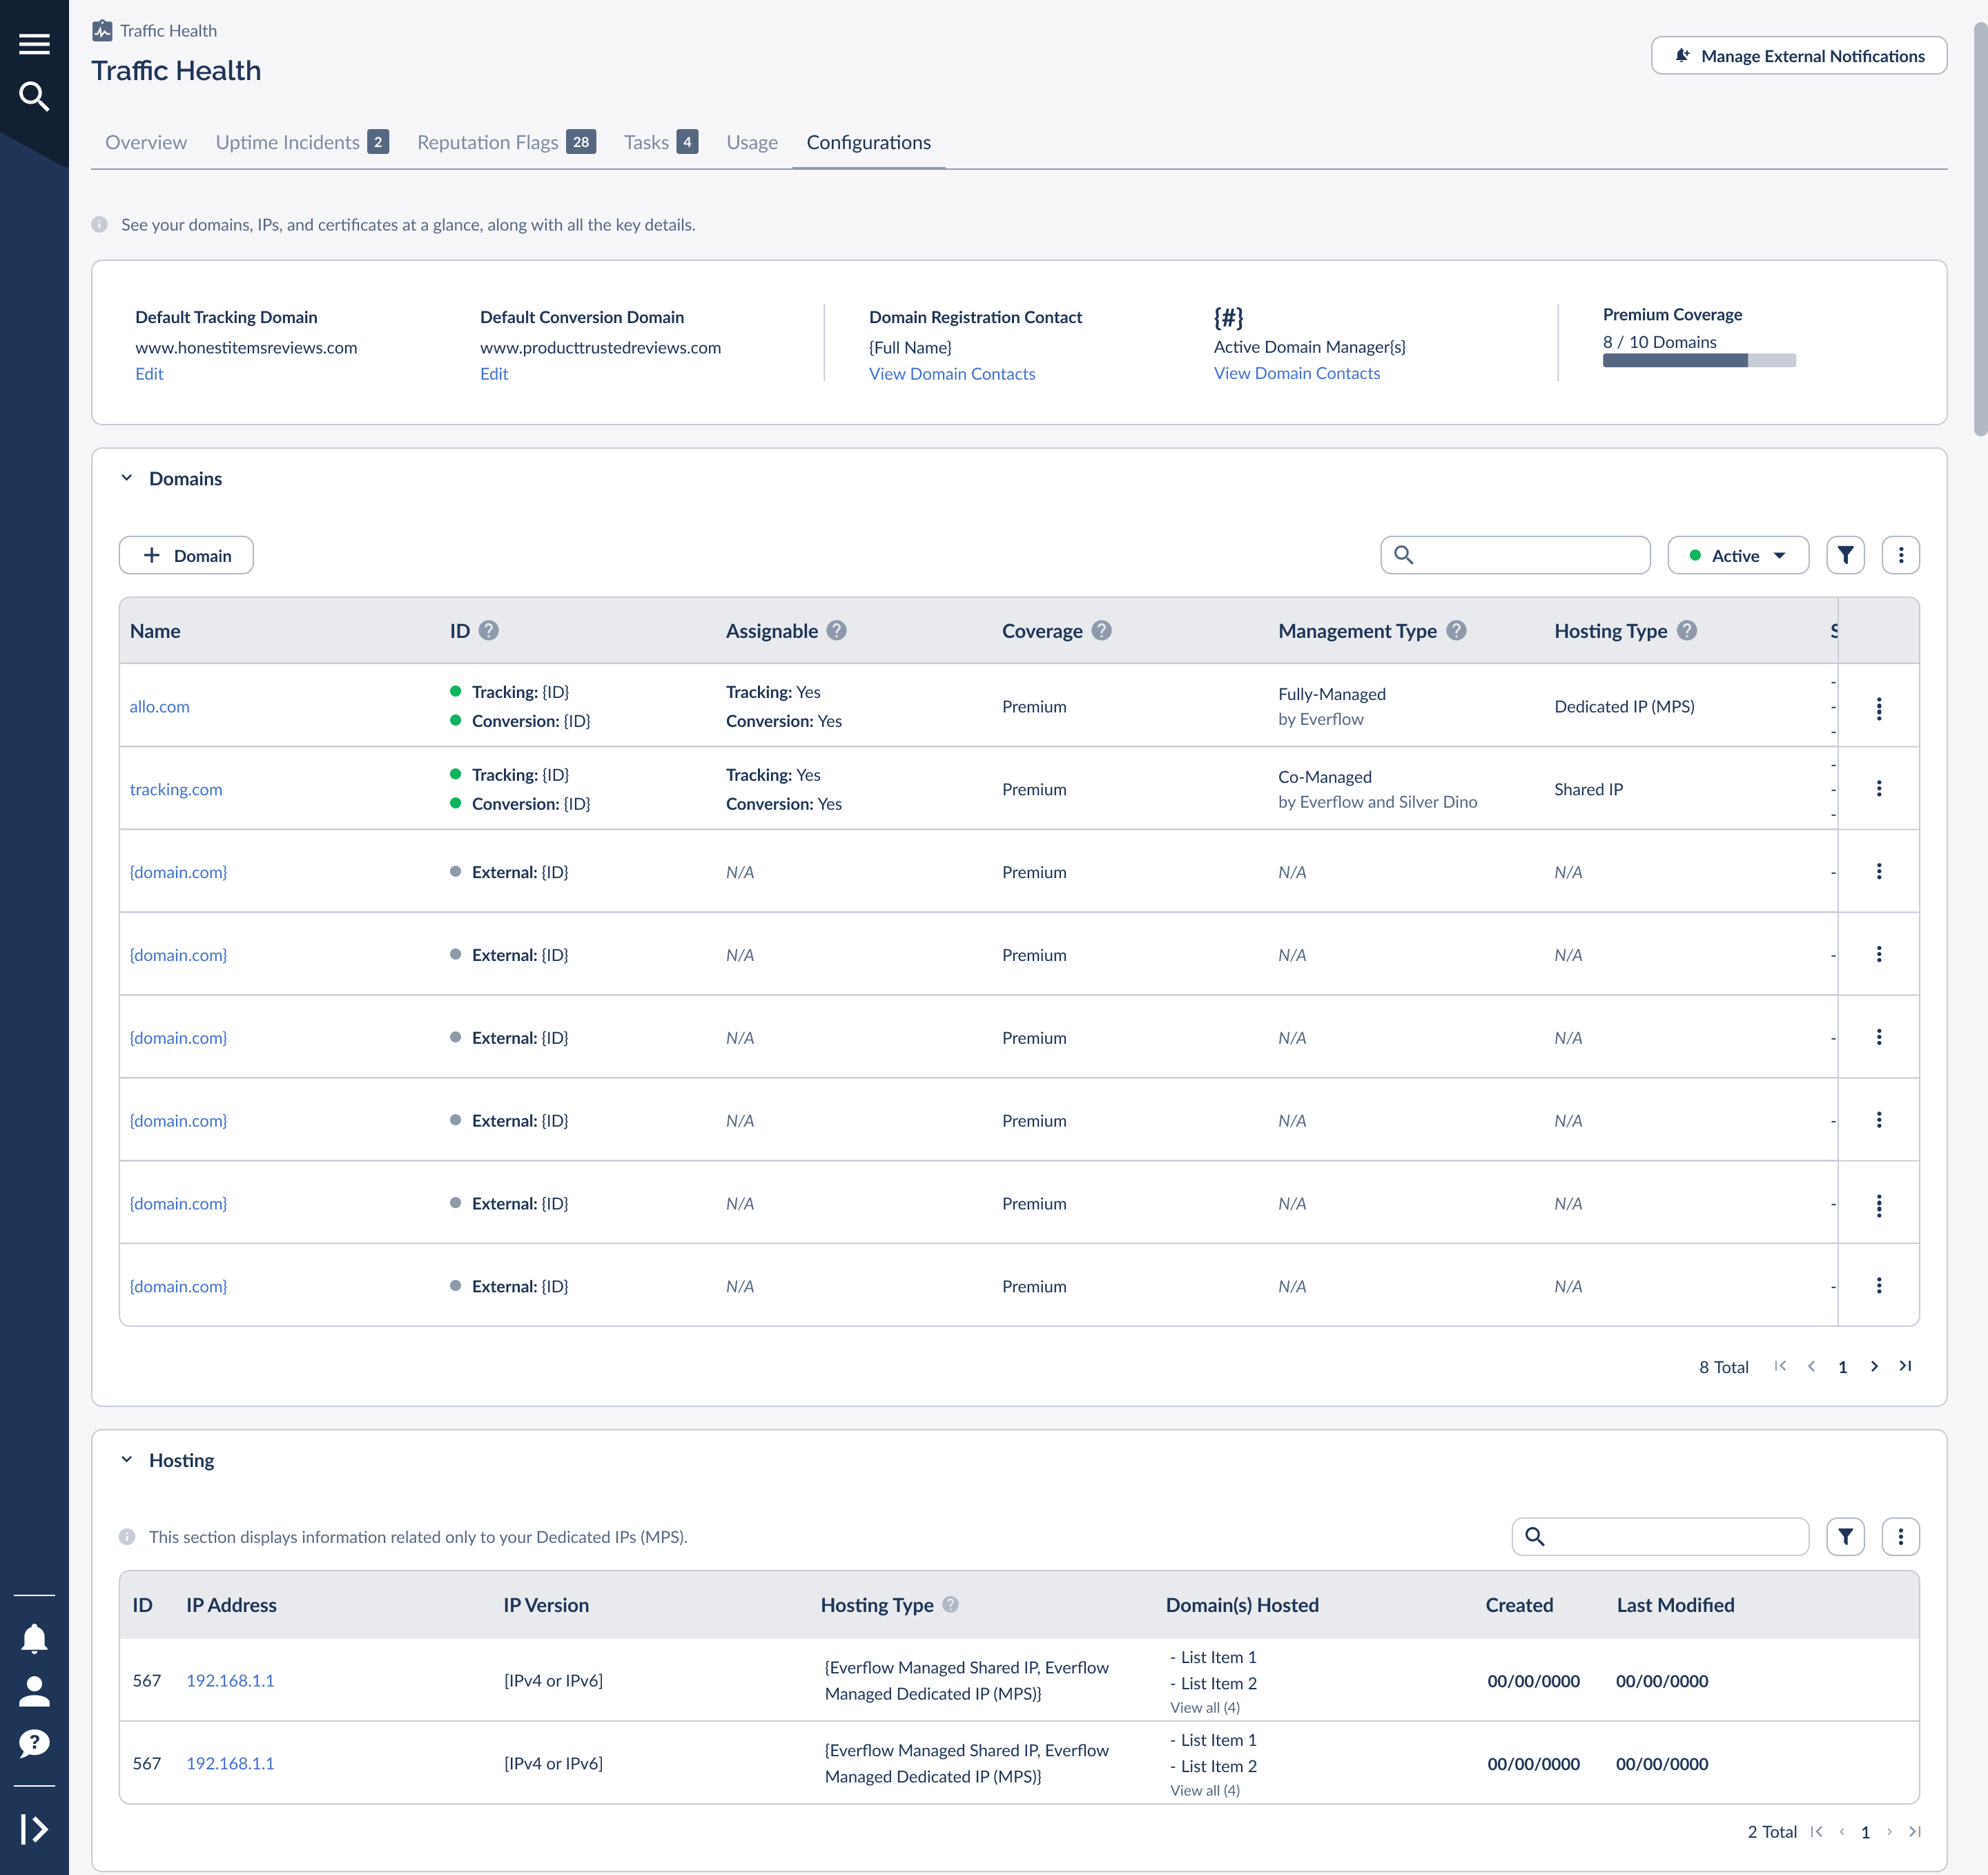Open the help question mark bubble

(34, 1744)
